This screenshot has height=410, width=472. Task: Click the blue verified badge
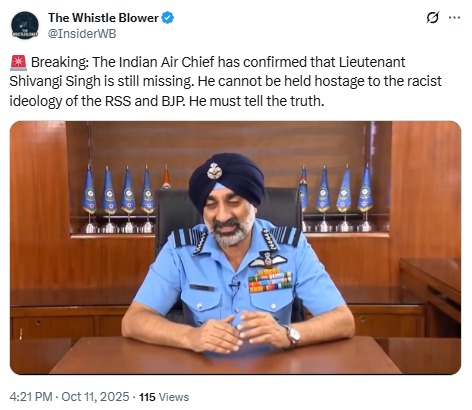pyautogui.click(x=168, y=18)
